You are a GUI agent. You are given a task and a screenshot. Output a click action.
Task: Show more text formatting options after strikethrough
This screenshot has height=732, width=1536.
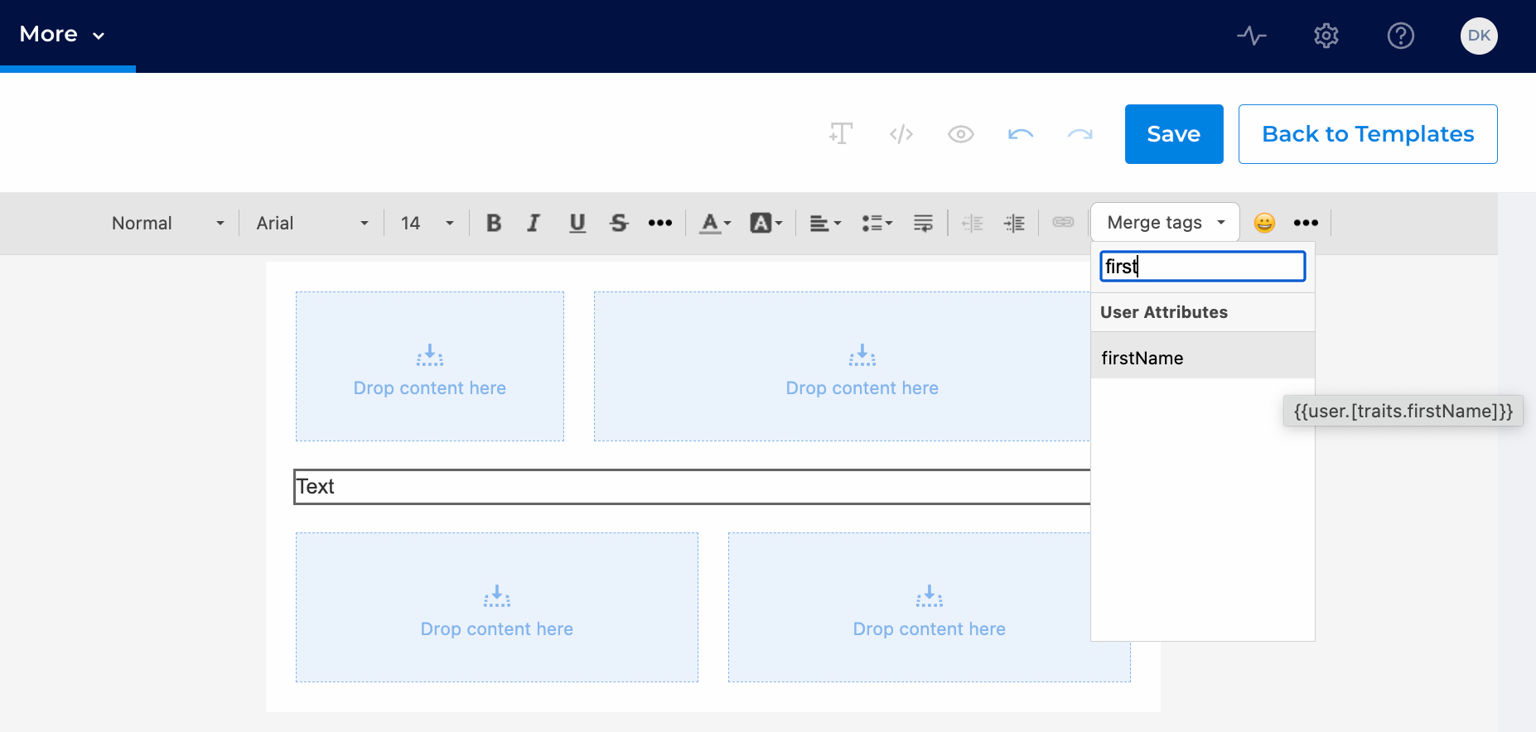(x=660, y=223)
